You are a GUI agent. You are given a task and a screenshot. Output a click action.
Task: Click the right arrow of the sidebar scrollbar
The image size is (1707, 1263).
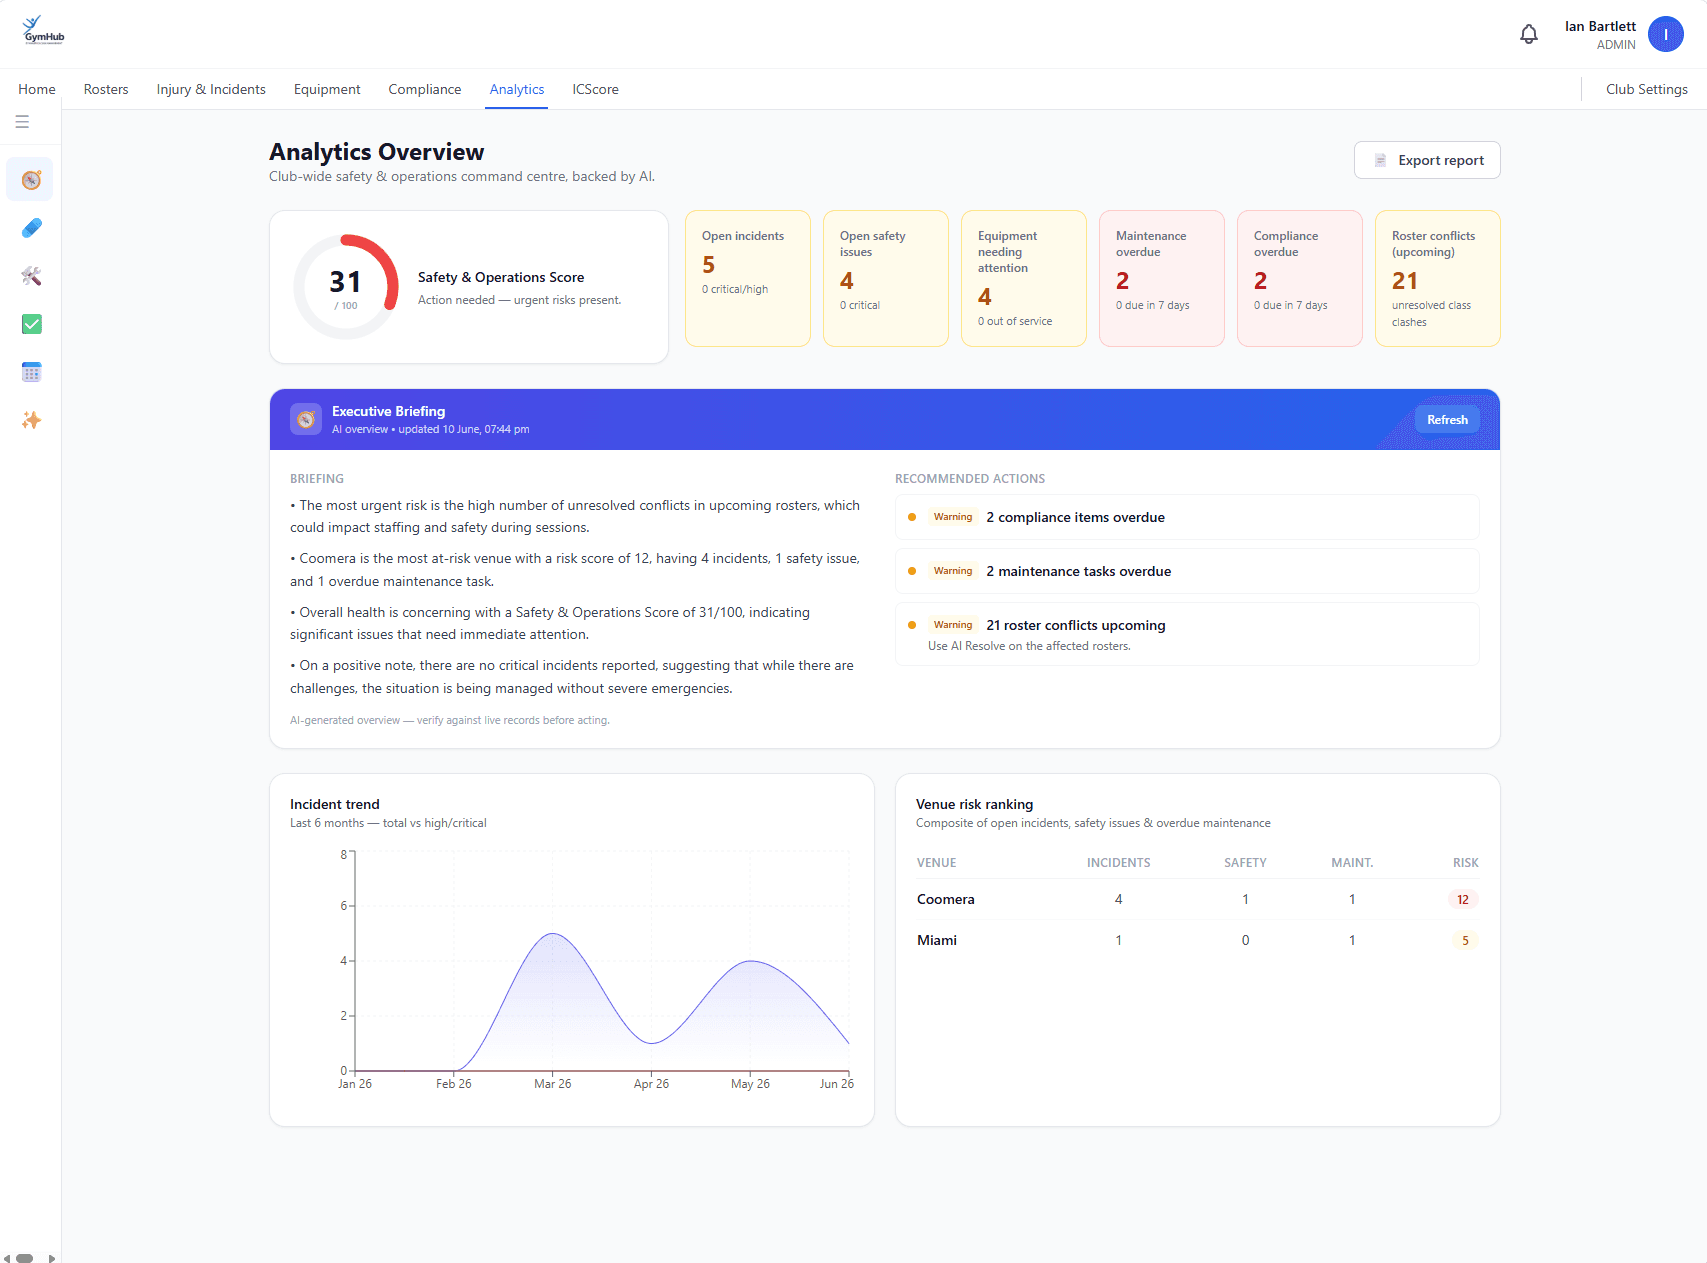(52, 1258)
